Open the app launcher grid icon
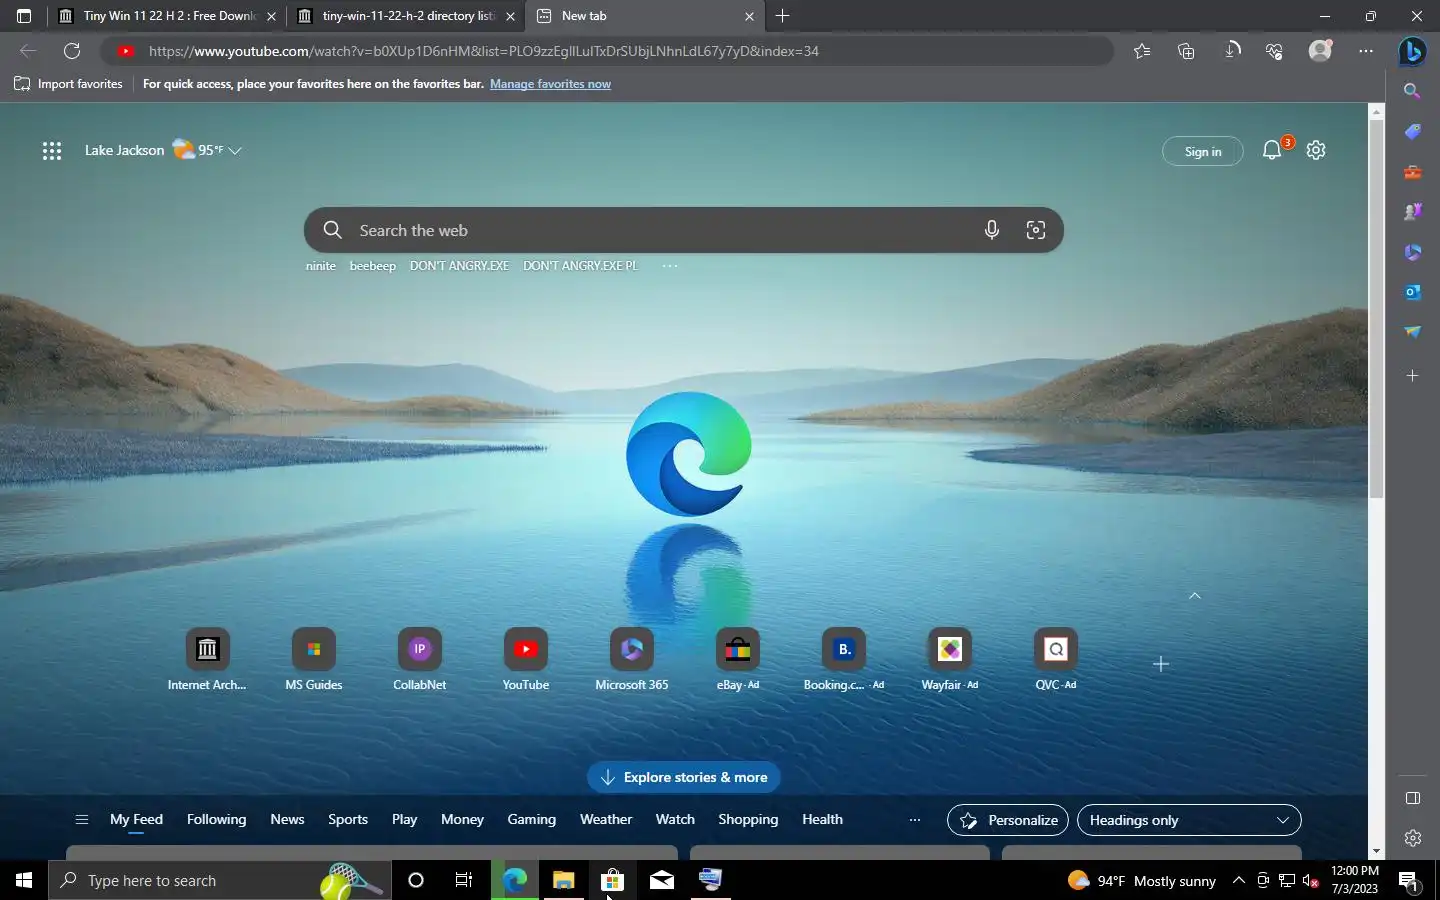 52,151
